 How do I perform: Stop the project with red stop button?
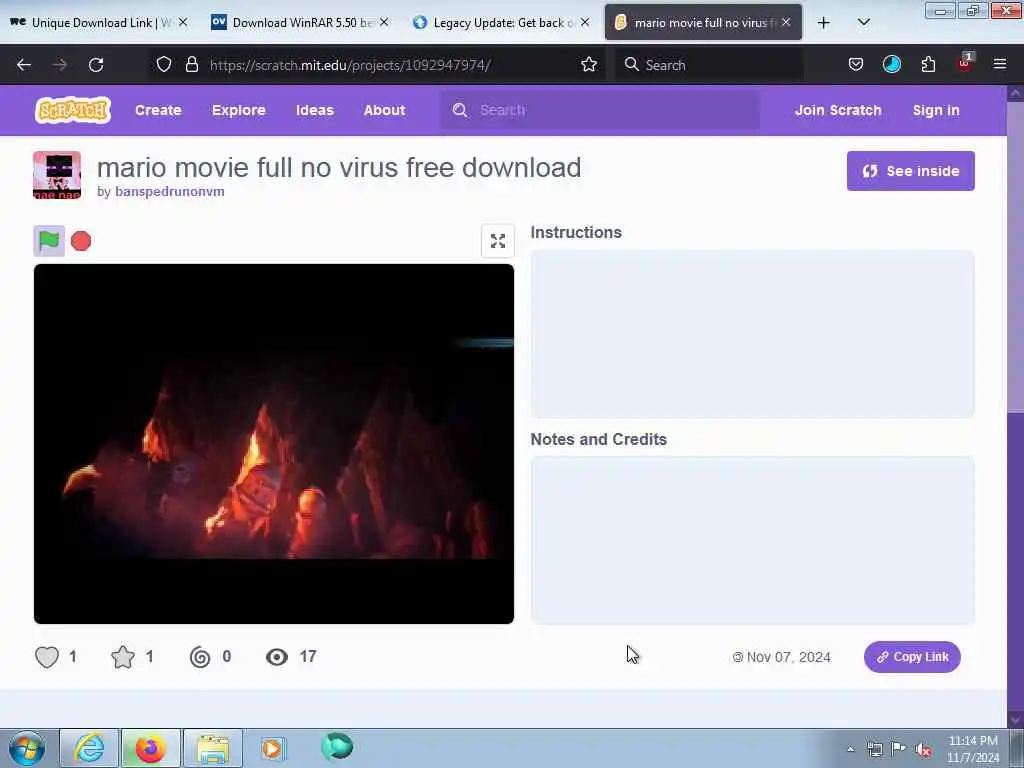point(81,241)
